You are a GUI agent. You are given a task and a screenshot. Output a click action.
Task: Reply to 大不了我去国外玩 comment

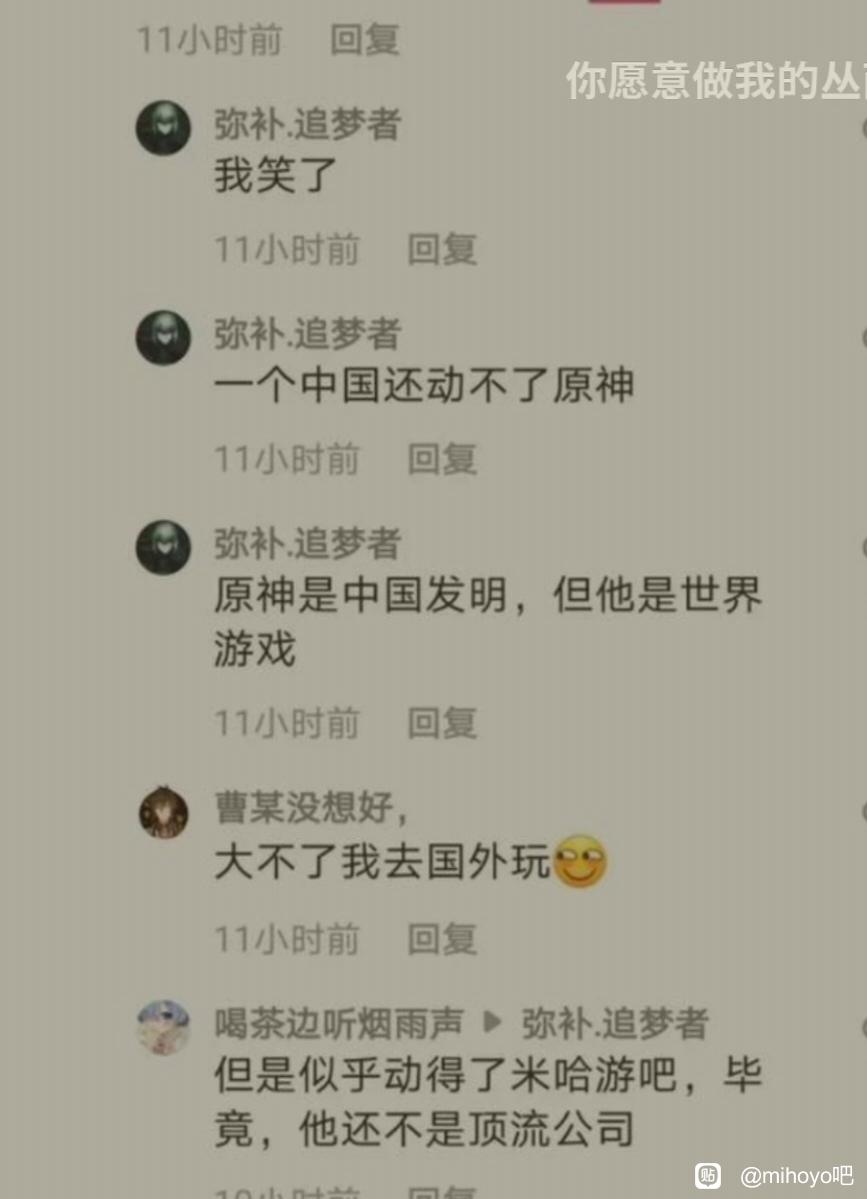tap(442, 939)
